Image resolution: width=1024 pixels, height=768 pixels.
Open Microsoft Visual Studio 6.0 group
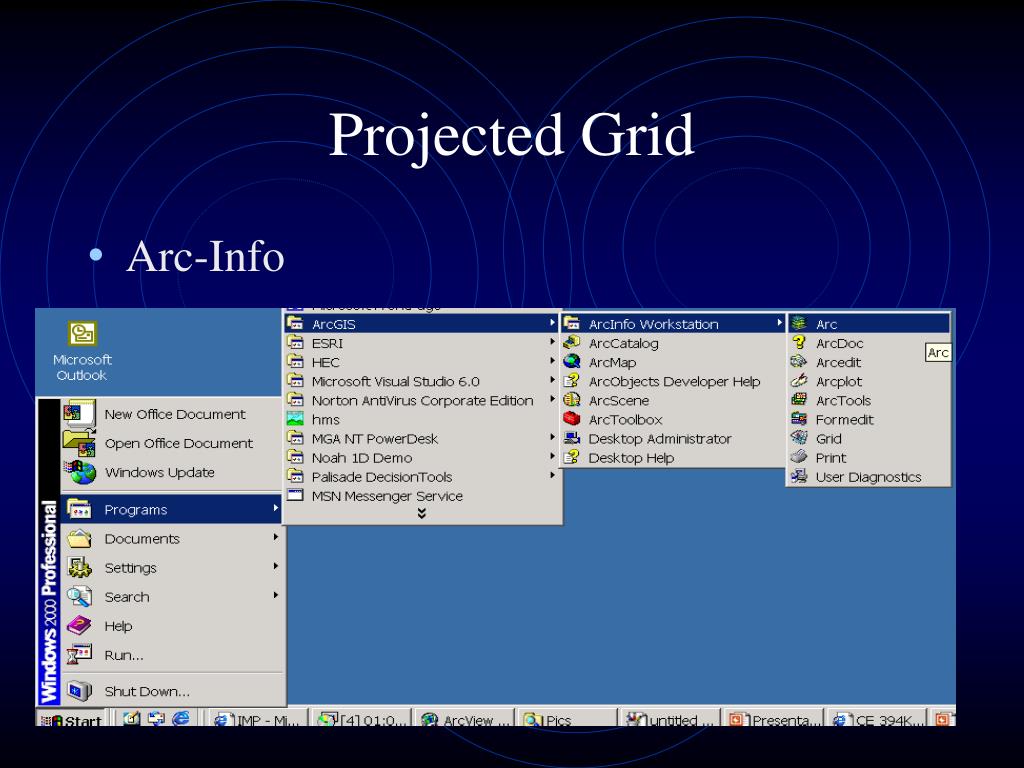click(422, 381)
